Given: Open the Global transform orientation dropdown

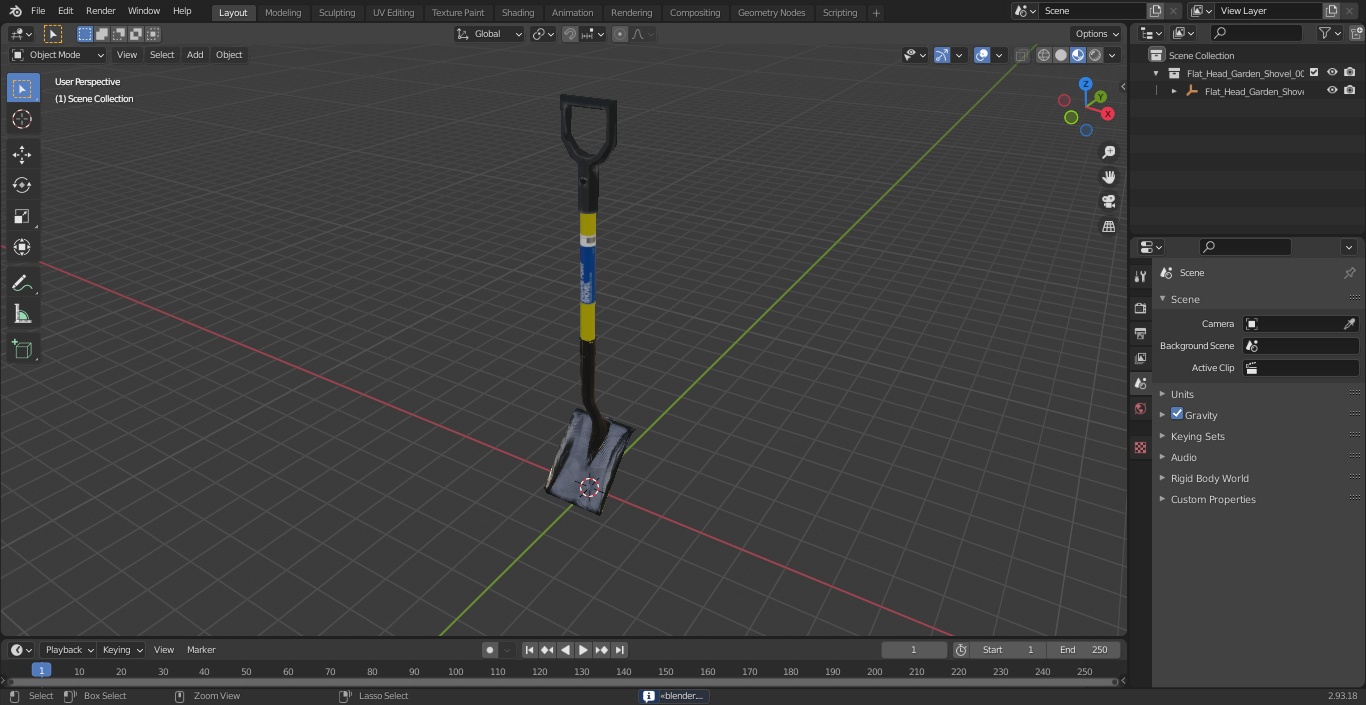Looking at the screenshot, I should click(490, 34).
